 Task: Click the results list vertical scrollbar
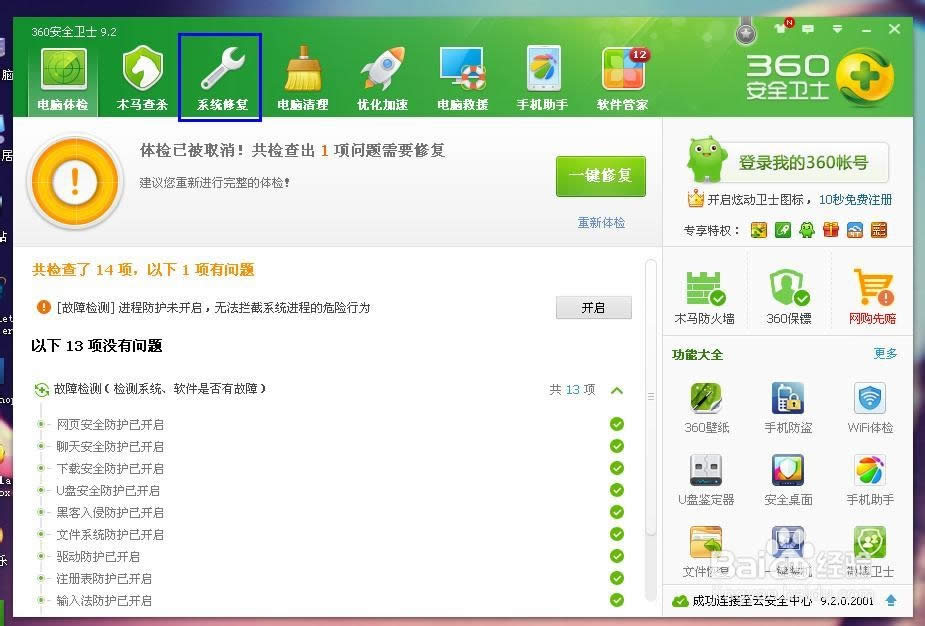(x=651, y=398)
